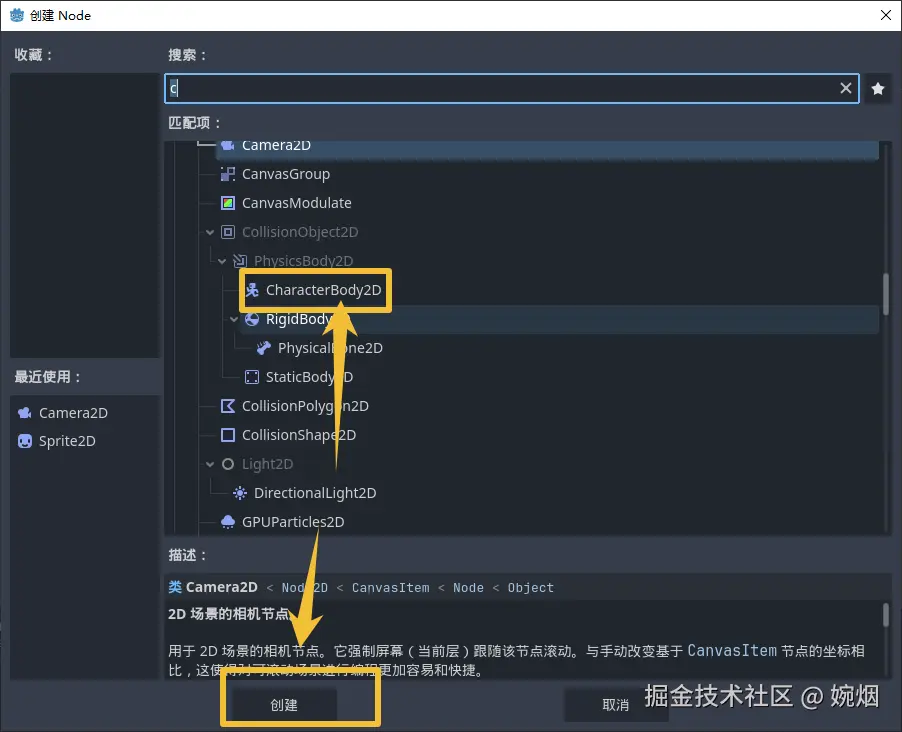The height and width of the screenshot is (732, 902).
Task: Collapse the CollisionObject2D tree branch
Action: click(210, 232)
